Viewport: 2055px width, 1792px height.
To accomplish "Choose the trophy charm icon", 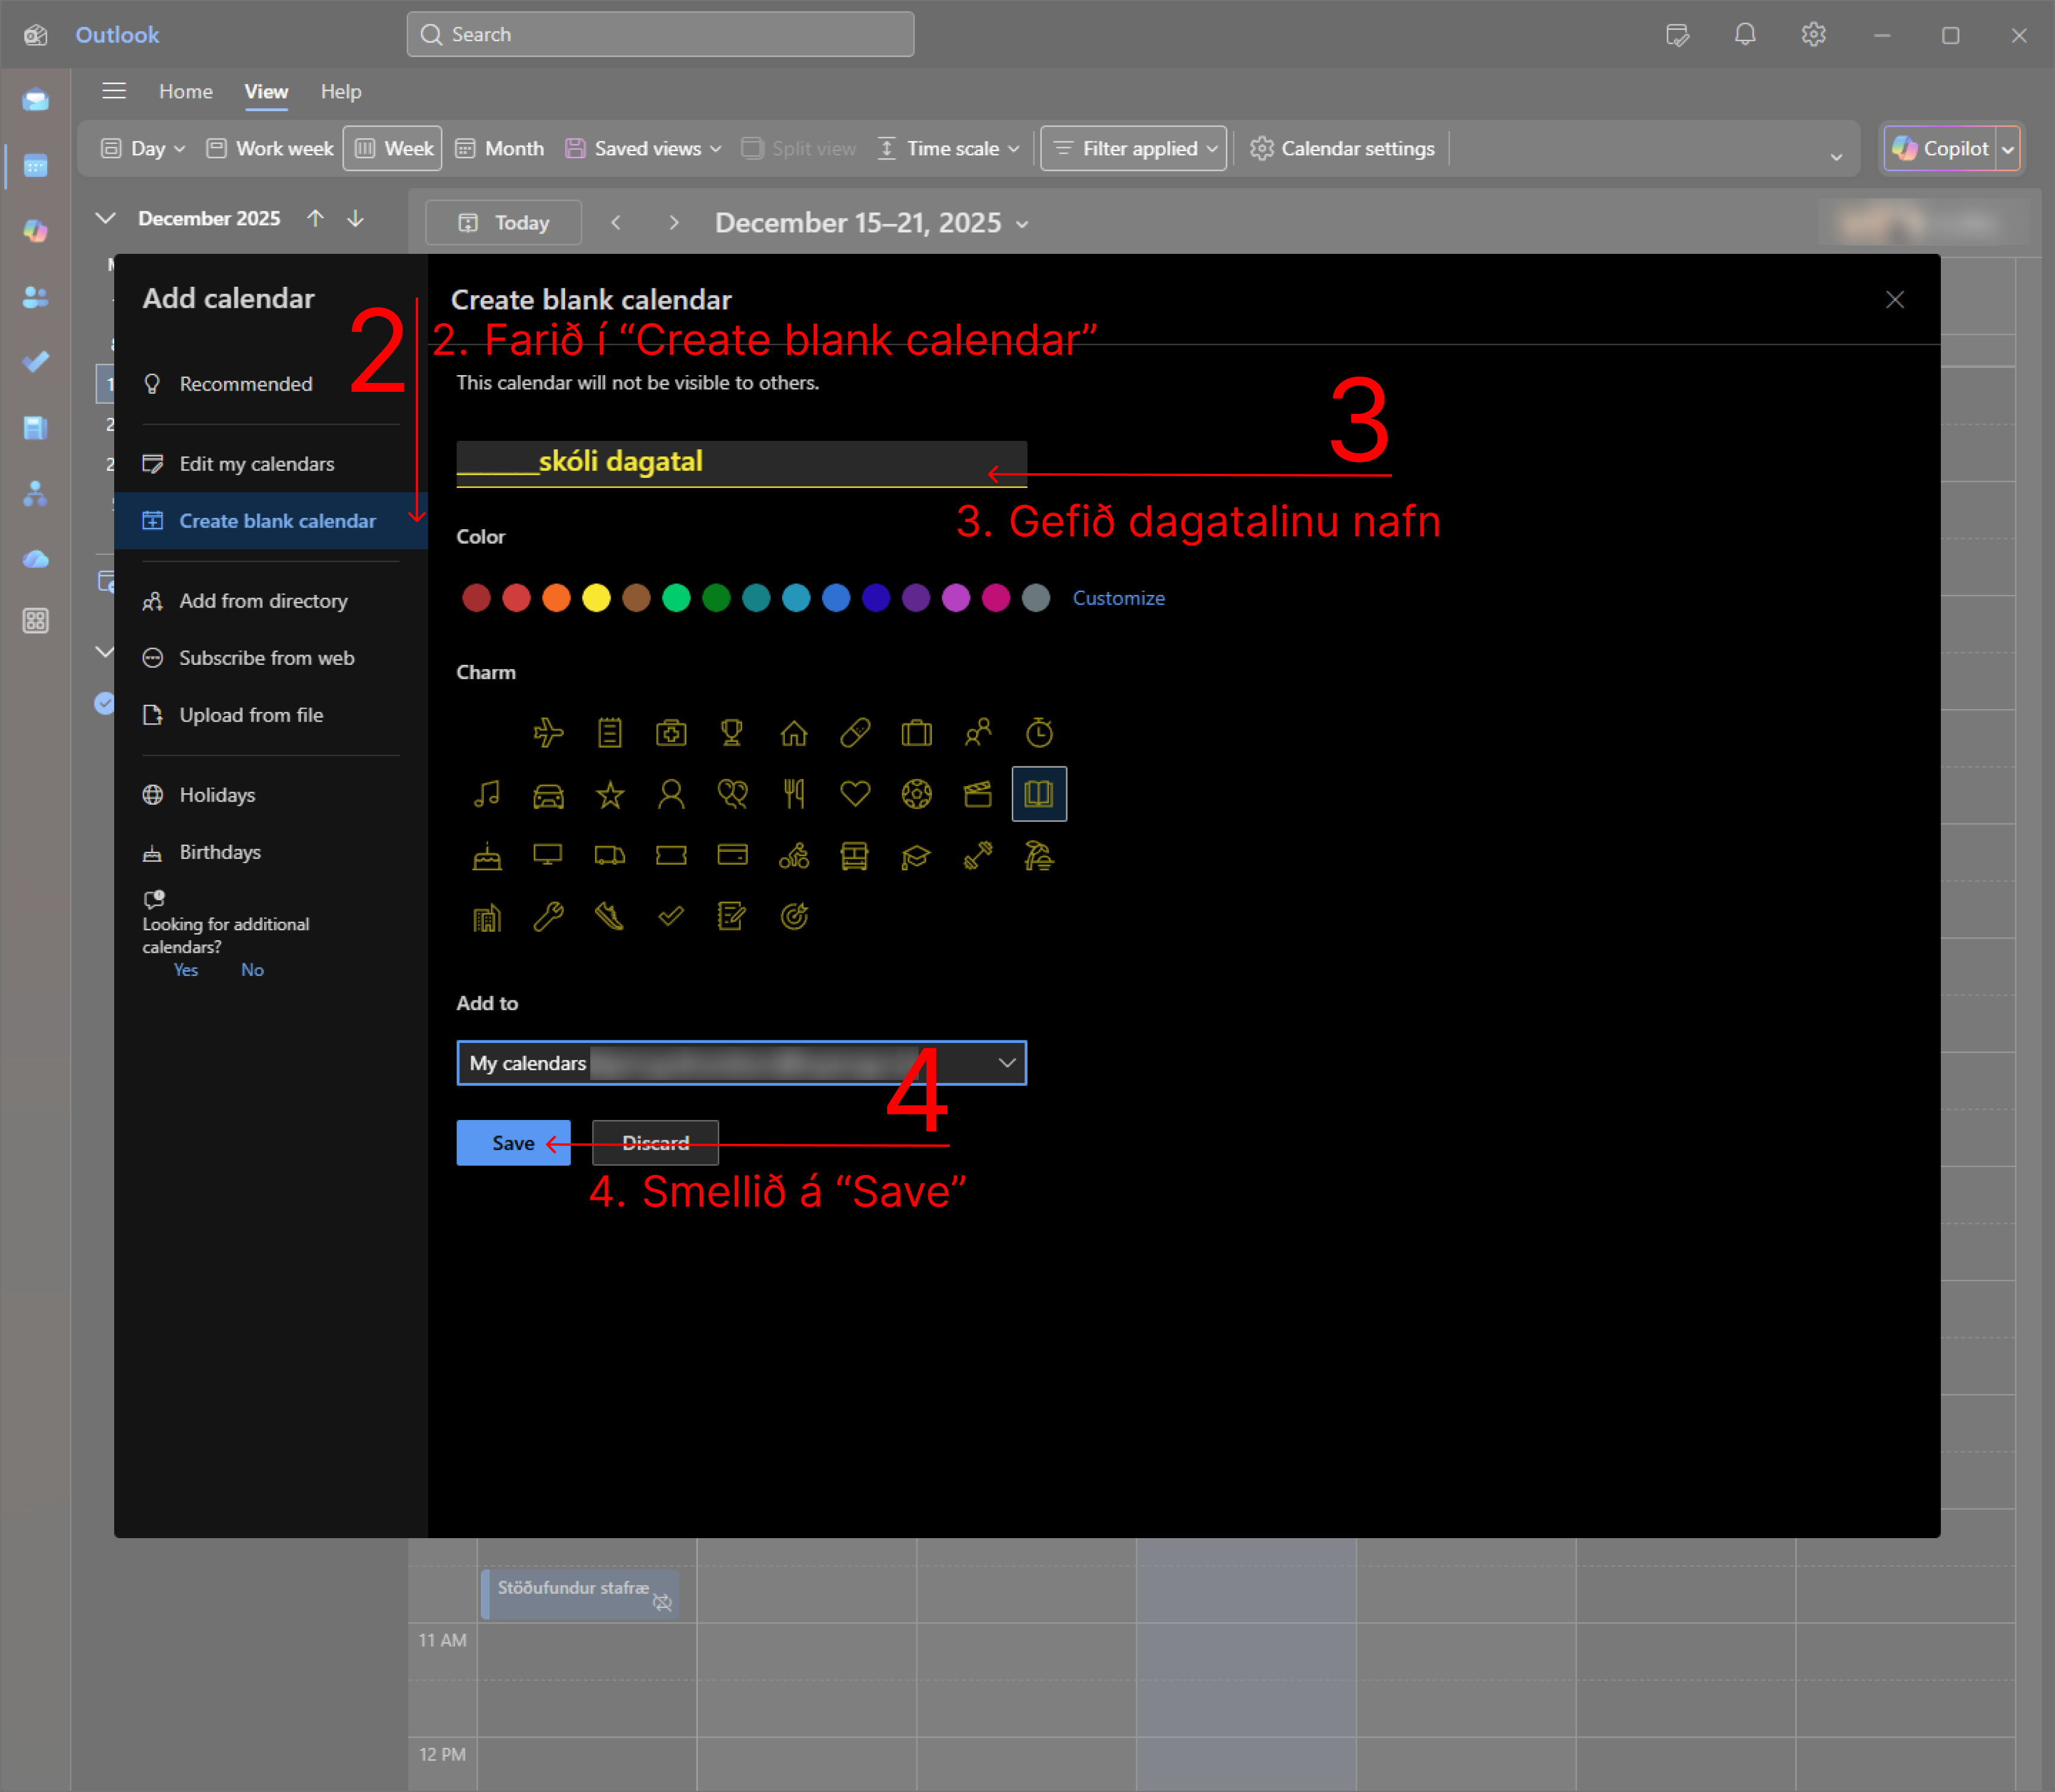I will 732,733.
